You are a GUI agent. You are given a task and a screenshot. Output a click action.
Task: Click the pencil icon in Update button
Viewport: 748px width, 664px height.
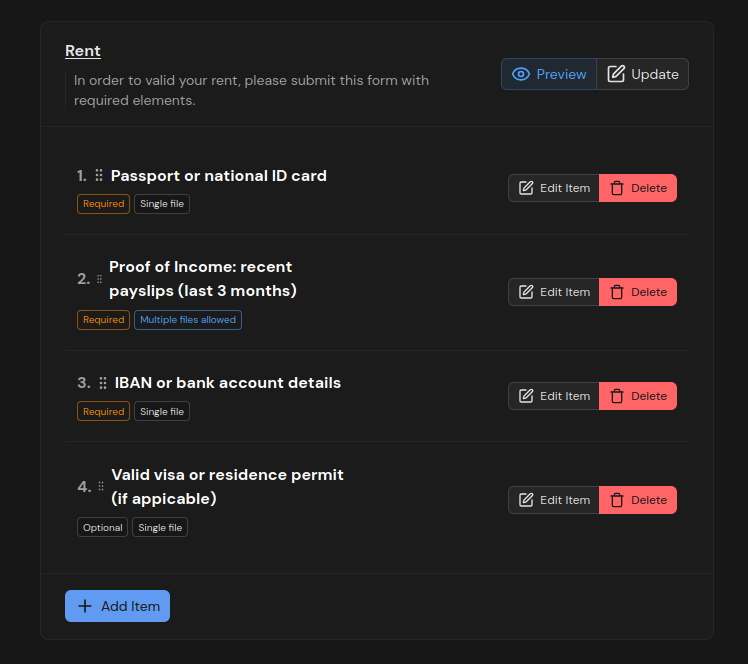point(616,74)
